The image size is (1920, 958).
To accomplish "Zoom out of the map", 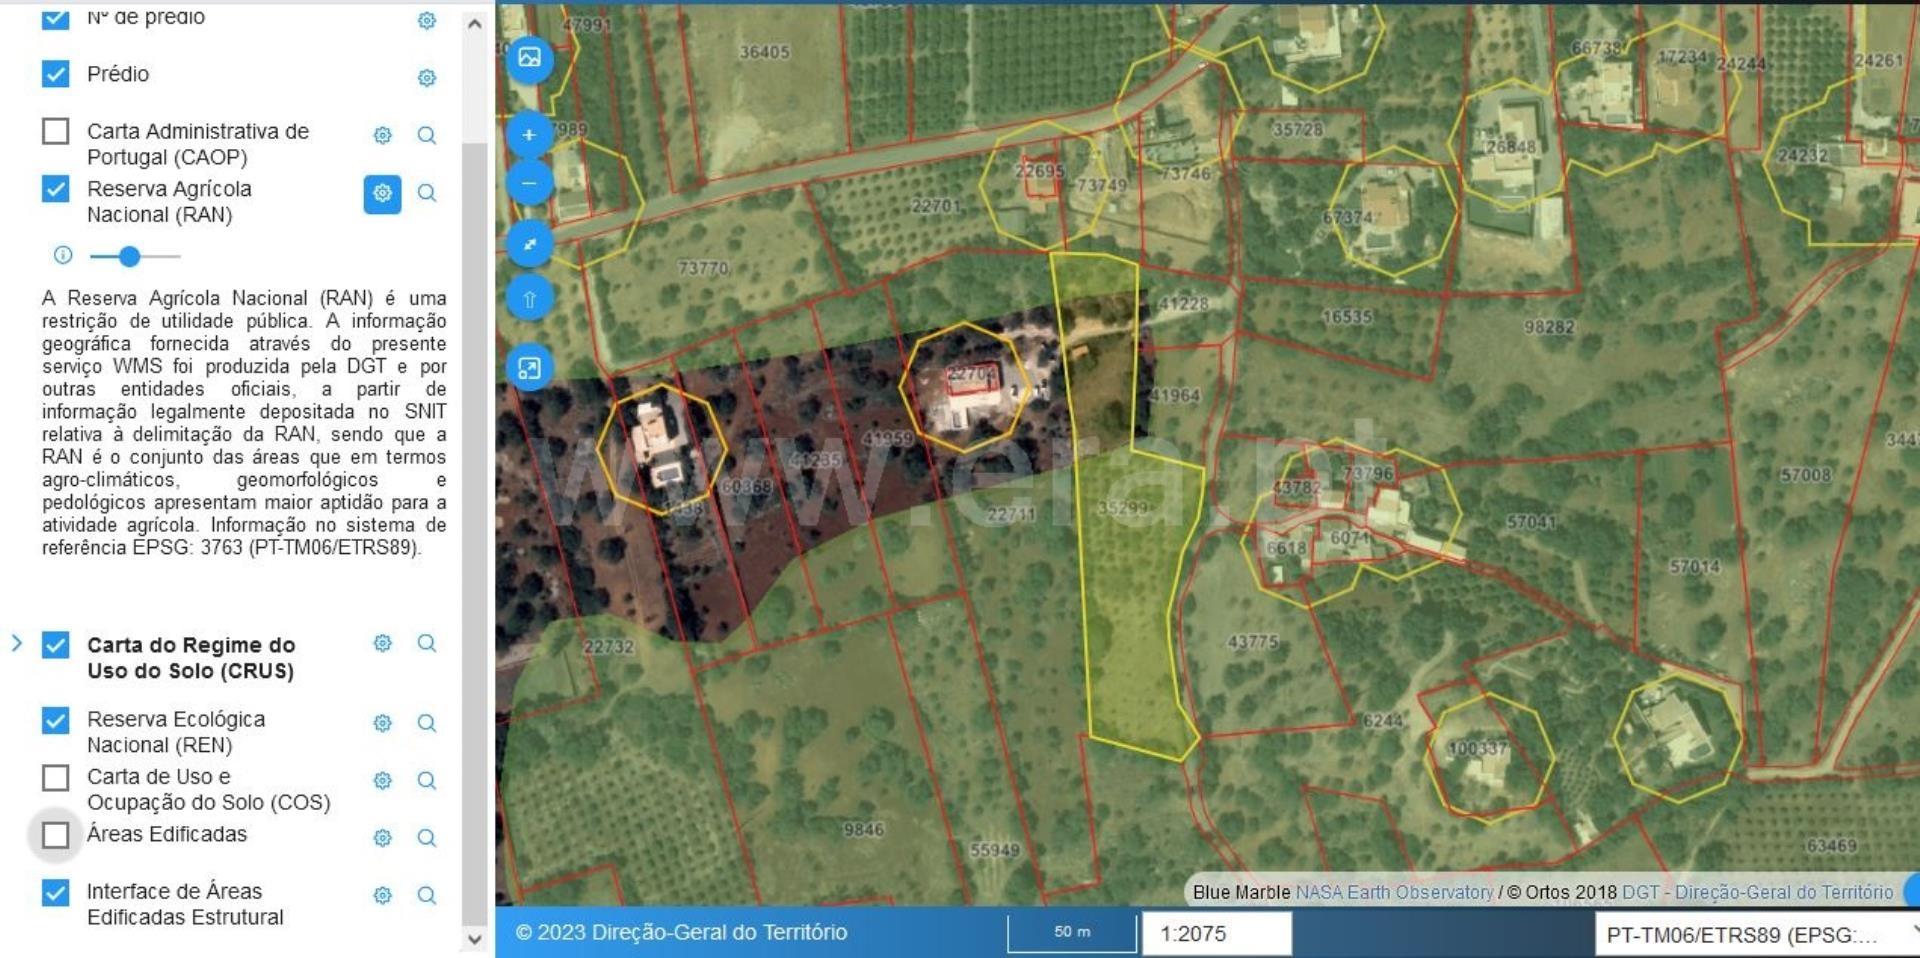I will [529, 184].
